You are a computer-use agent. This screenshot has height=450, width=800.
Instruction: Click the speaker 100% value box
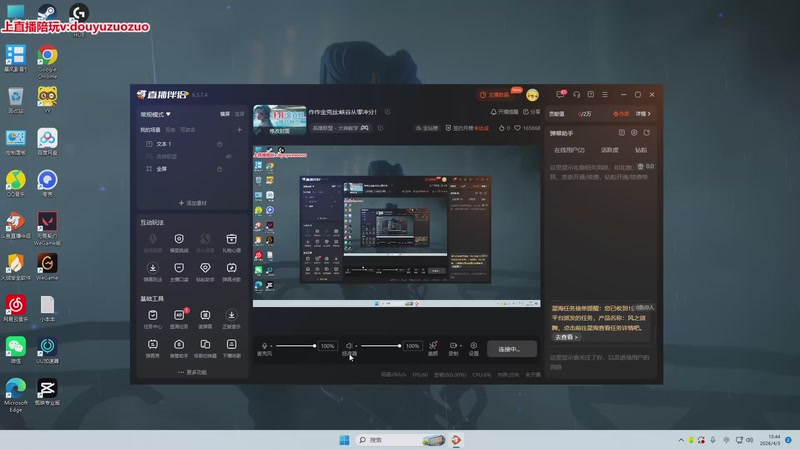click(x=412, y=346)
